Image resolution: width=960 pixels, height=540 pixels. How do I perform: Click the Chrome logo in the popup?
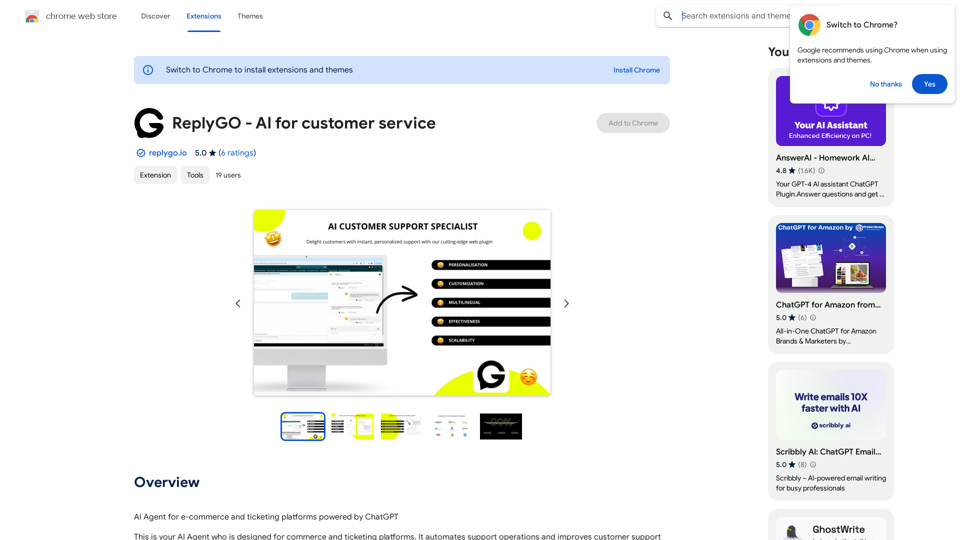[809, 25]
